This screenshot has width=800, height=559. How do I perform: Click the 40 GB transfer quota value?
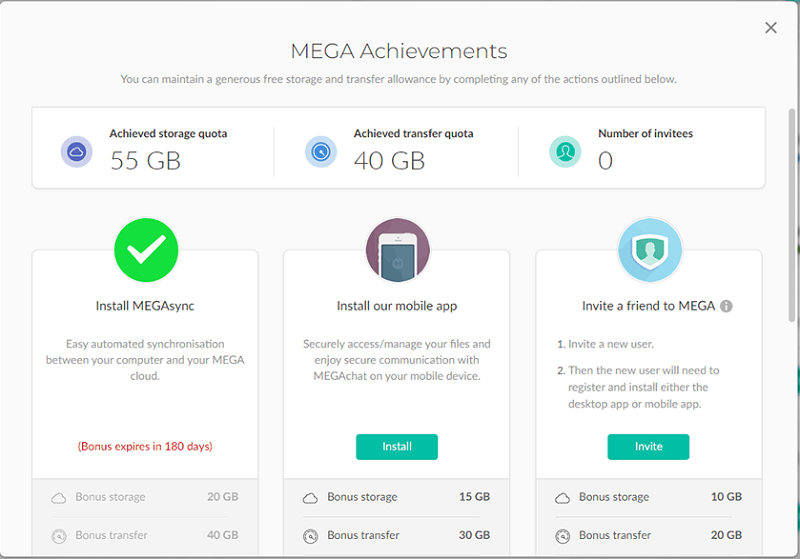(389, 160)
